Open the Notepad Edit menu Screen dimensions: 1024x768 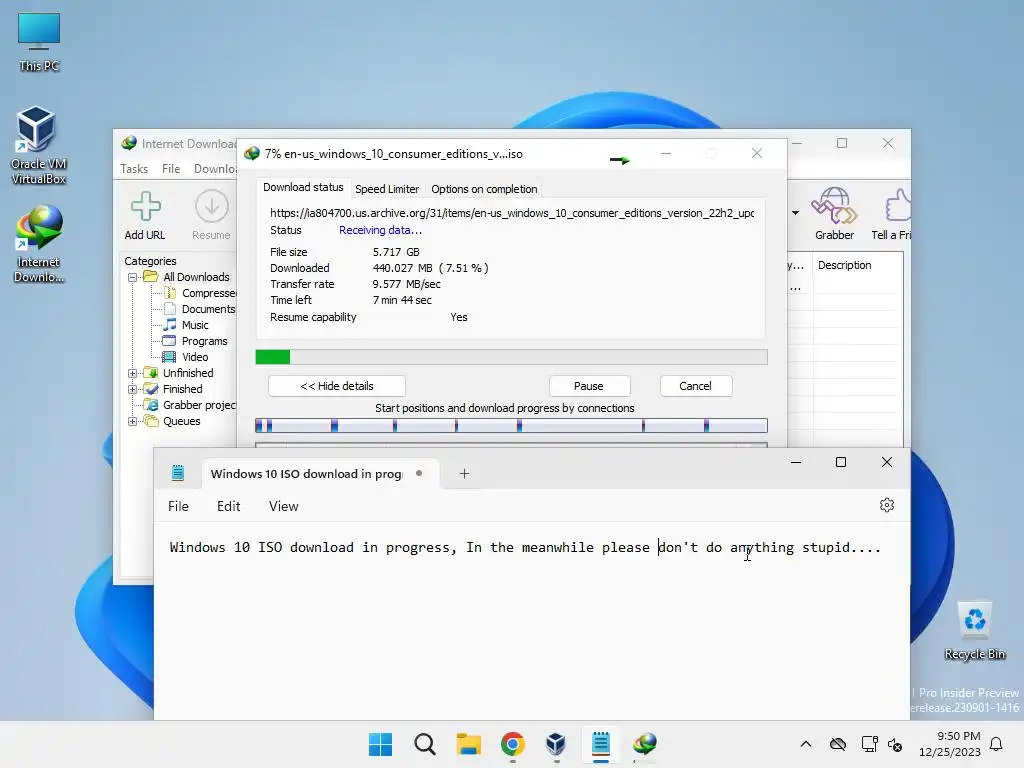229,506
